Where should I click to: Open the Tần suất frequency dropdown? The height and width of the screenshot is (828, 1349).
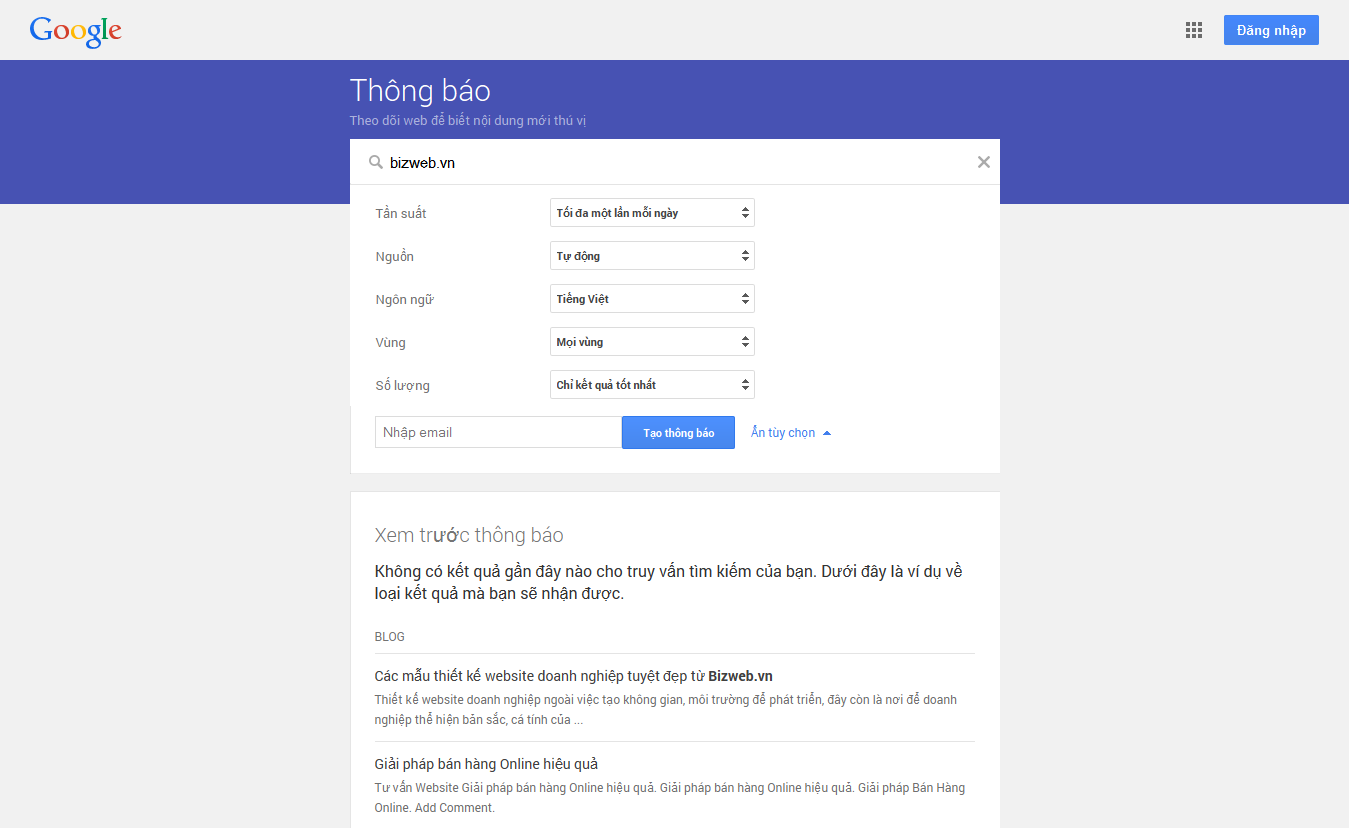pyautogui.click(x=652, y=213)
